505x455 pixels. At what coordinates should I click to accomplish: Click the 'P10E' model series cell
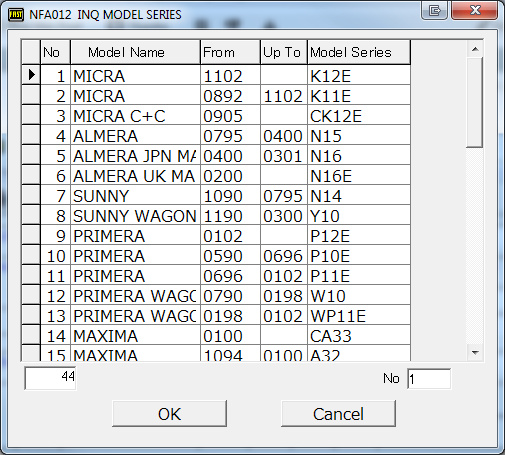coord(359,255)
